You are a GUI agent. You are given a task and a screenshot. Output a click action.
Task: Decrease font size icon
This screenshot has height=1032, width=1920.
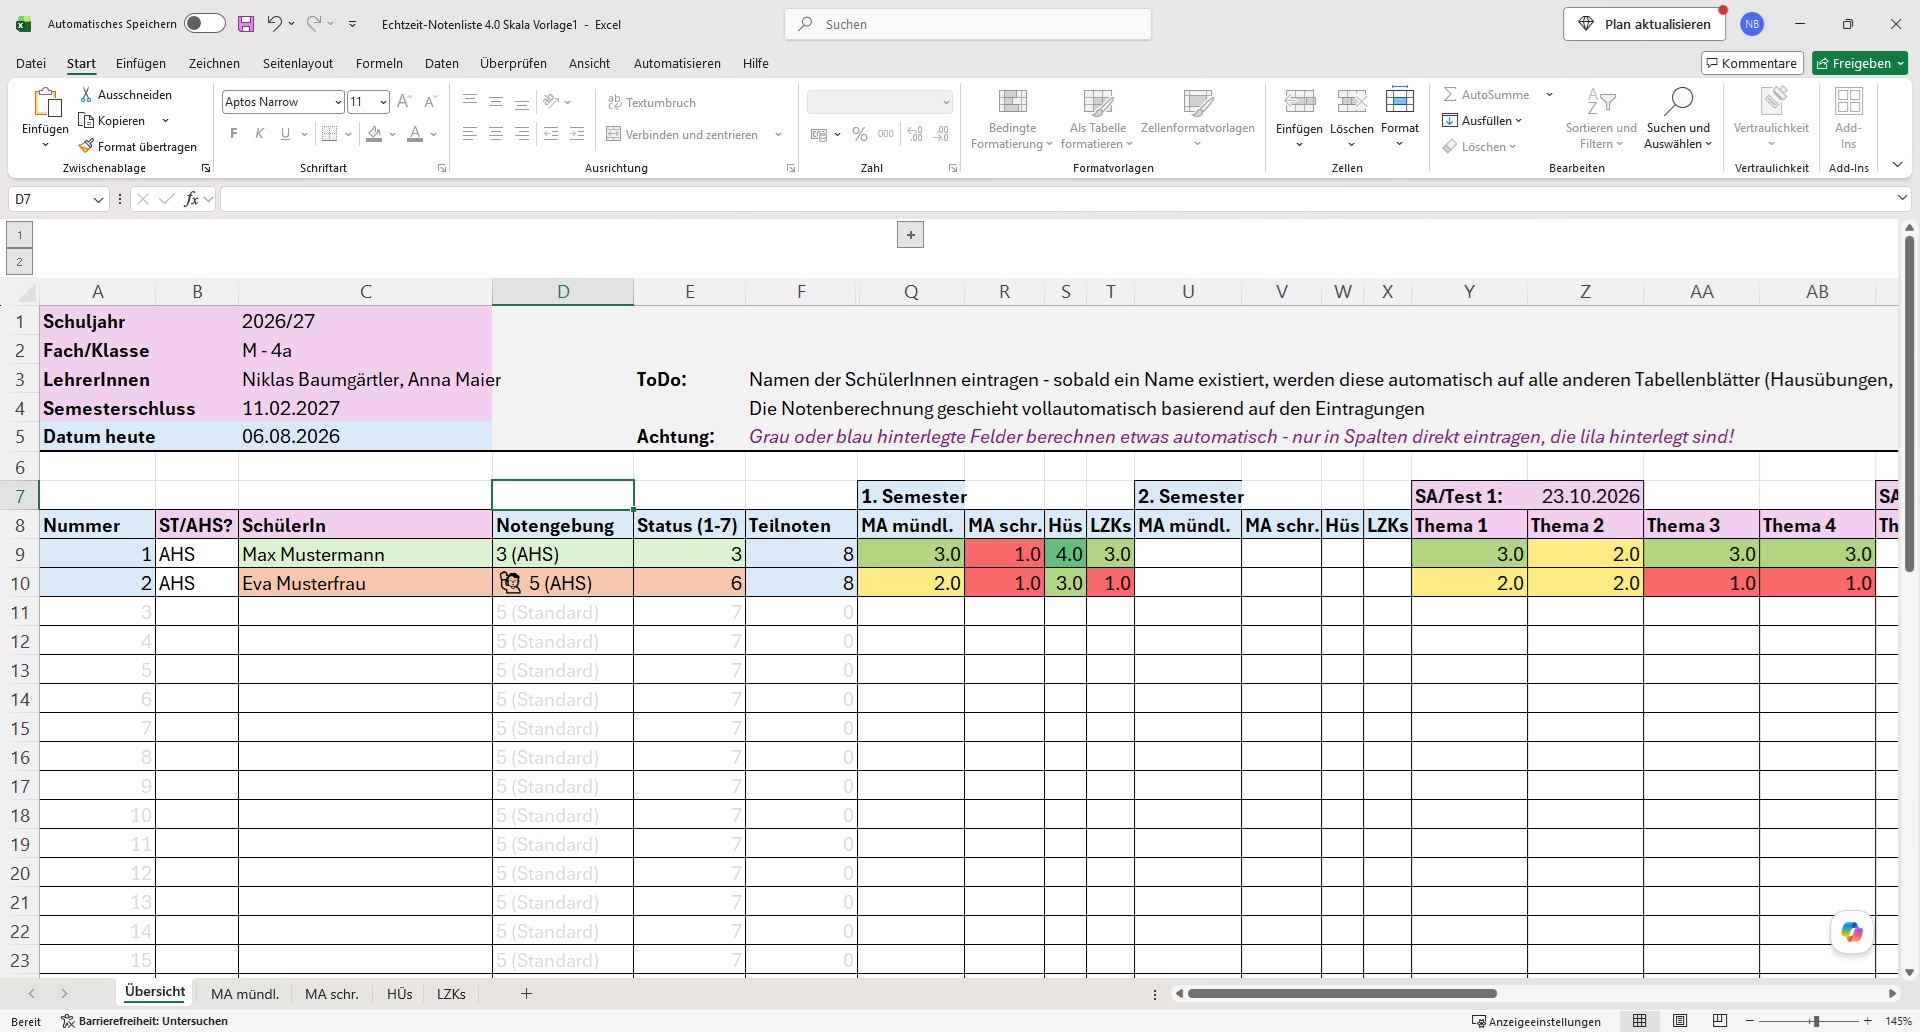pyautogui.click(x=430, y=102)
